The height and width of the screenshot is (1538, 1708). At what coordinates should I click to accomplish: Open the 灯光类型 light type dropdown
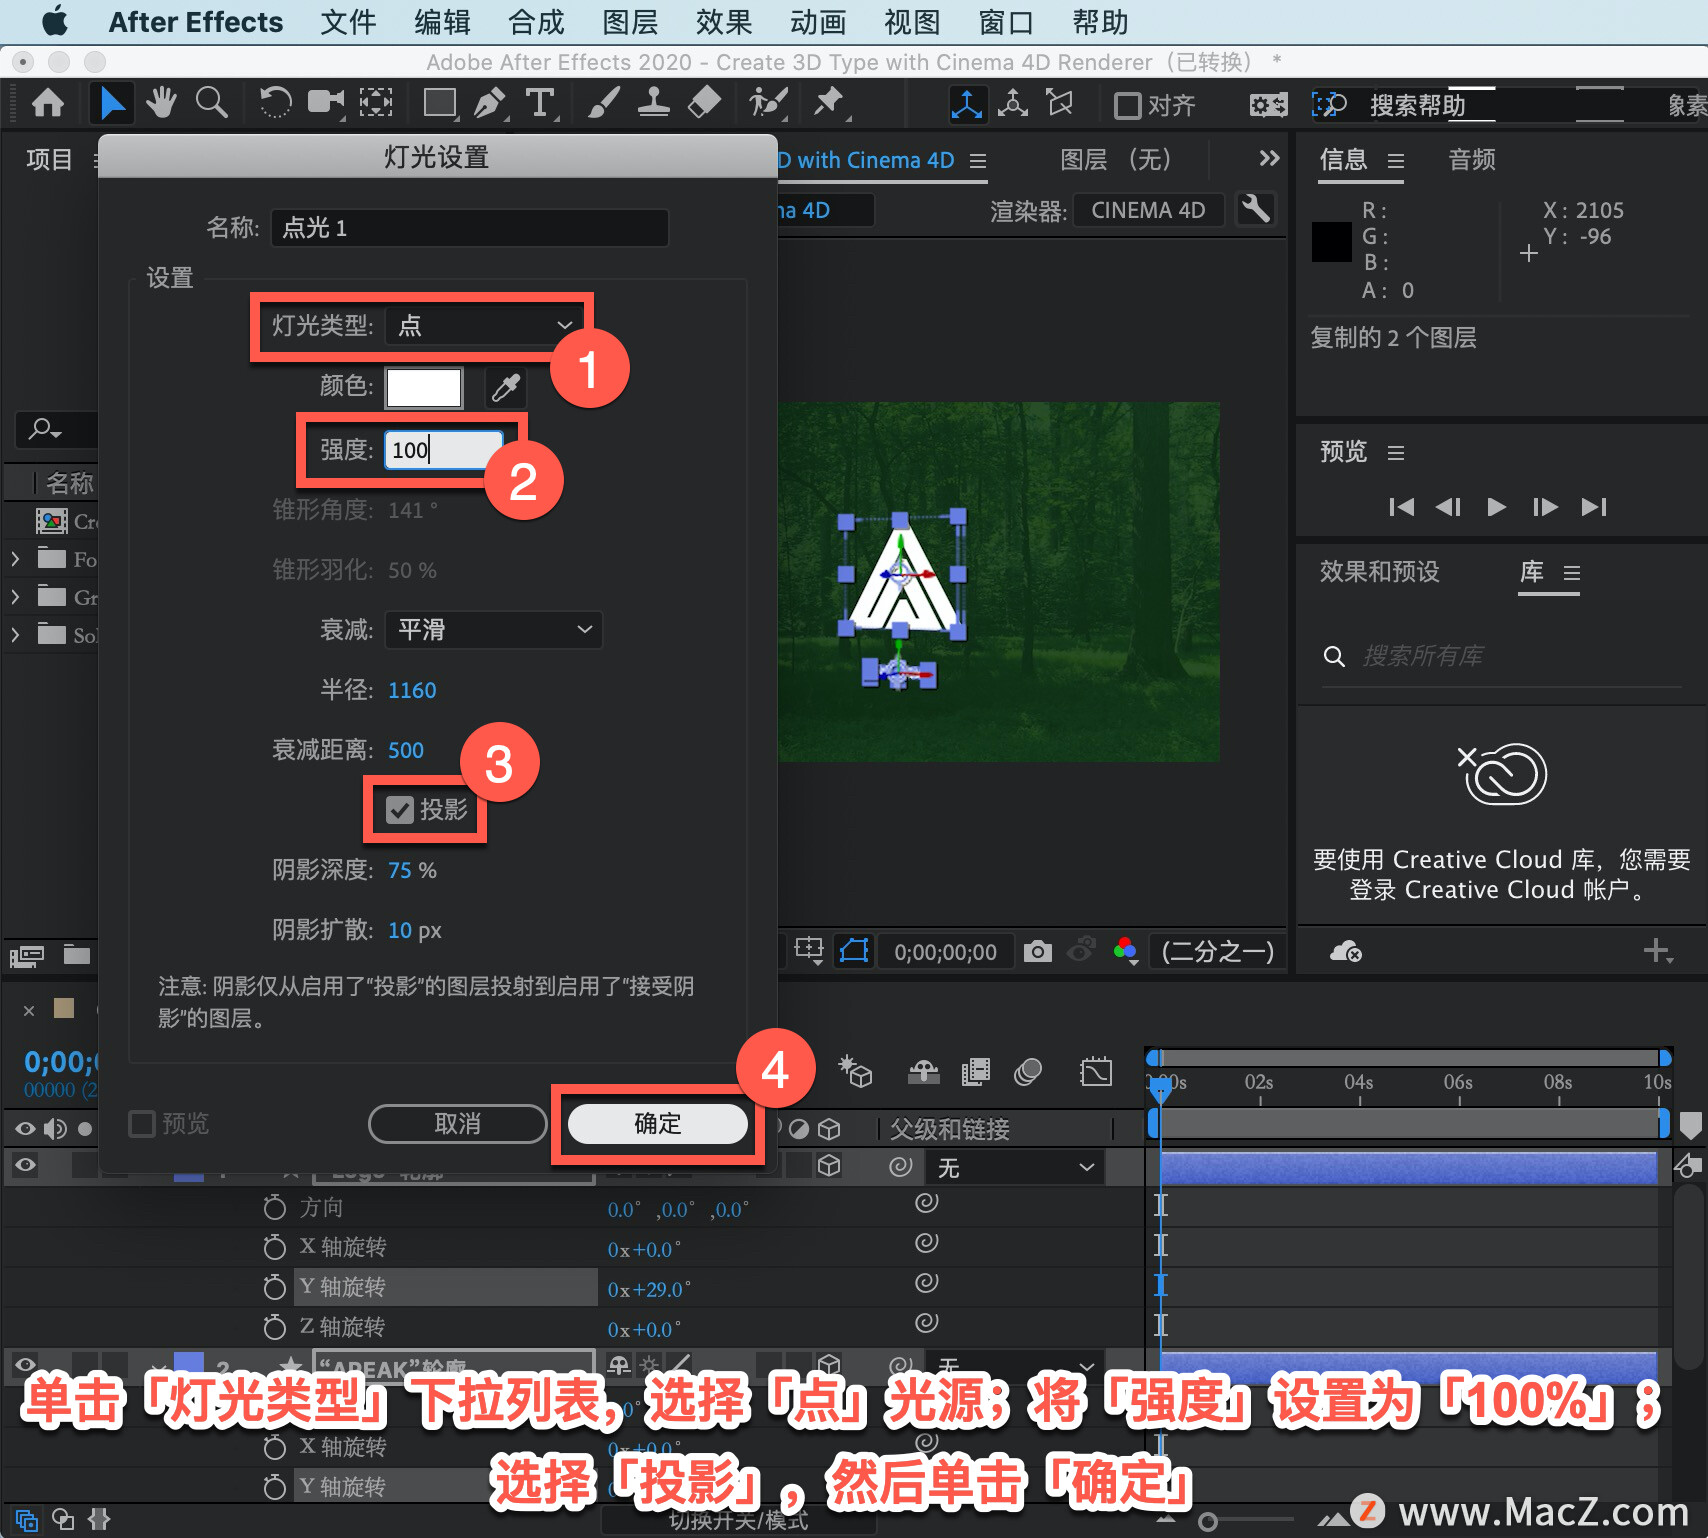pos(484,325)
